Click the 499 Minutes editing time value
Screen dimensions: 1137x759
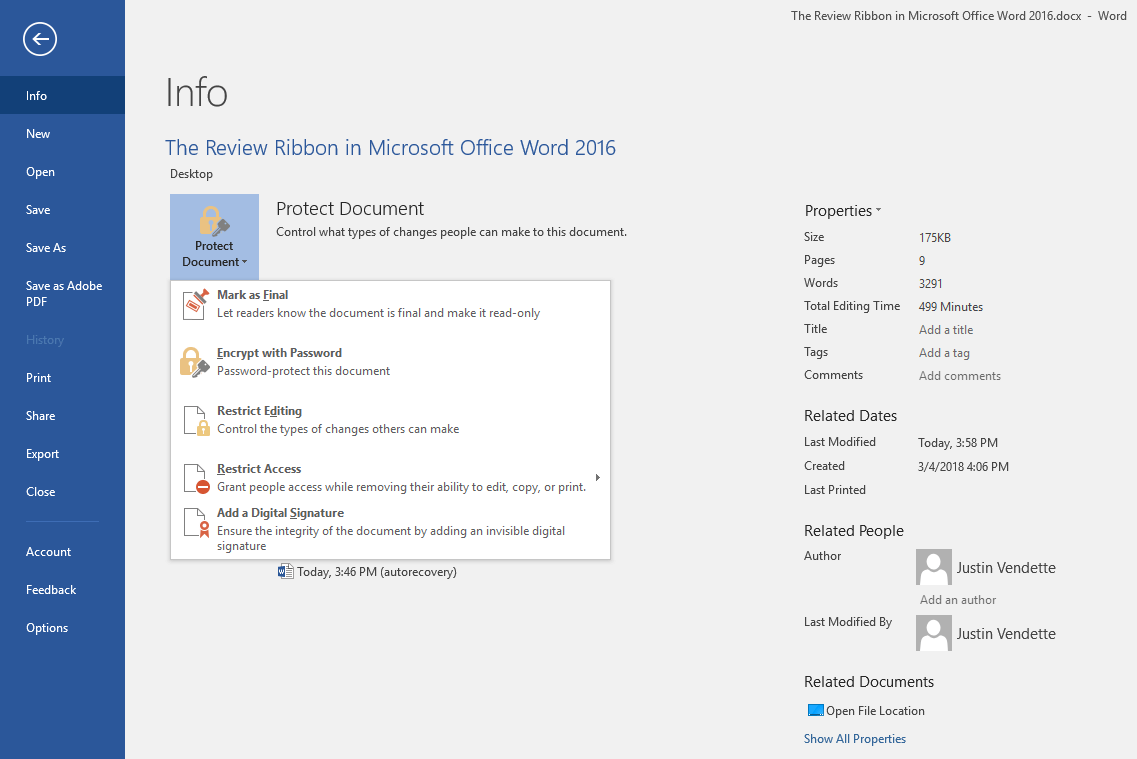[x=951, y=307]
